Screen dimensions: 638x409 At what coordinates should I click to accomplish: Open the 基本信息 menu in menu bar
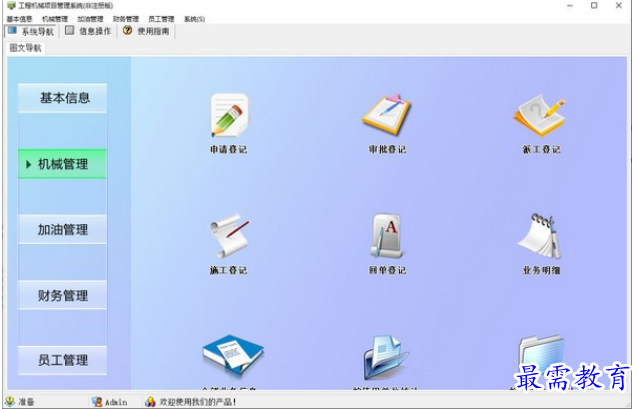coord(20,19)
